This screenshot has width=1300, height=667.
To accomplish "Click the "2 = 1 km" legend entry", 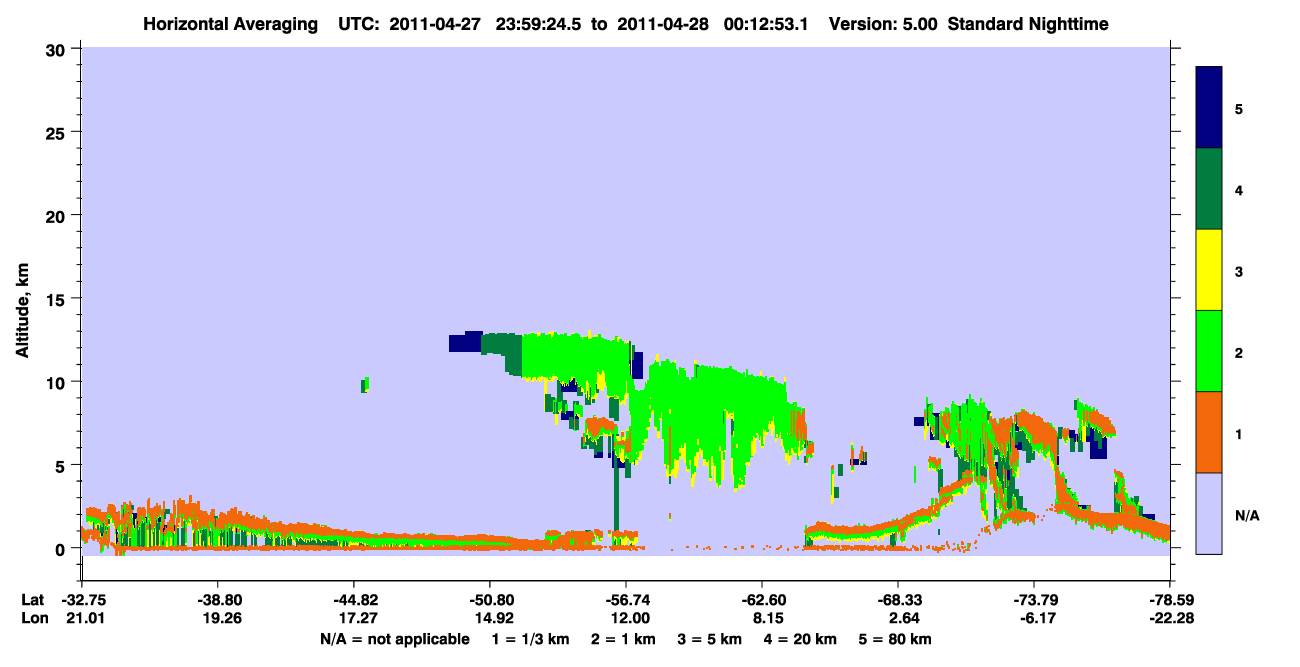I will 623,639.
